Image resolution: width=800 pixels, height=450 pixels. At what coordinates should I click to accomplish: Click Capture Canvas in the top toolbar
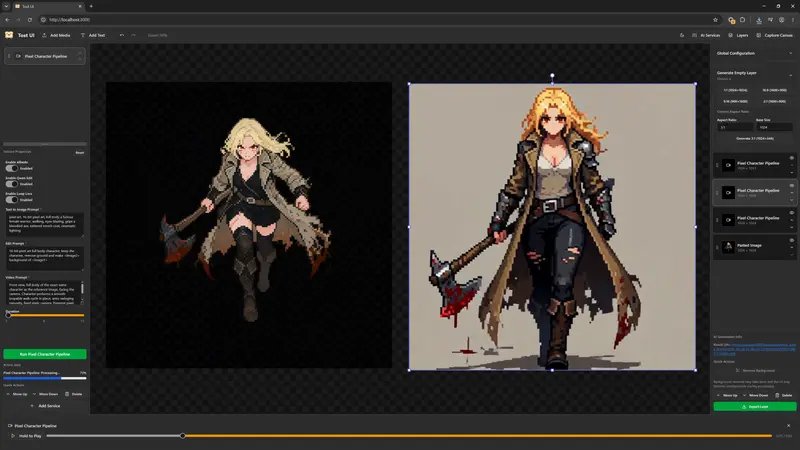774,35
